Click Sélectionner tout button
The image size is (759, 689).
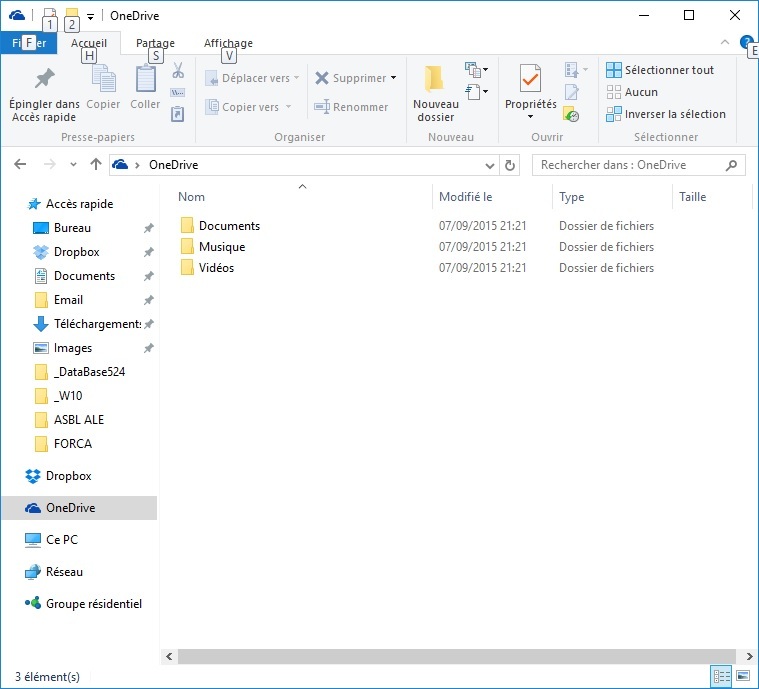660,70
